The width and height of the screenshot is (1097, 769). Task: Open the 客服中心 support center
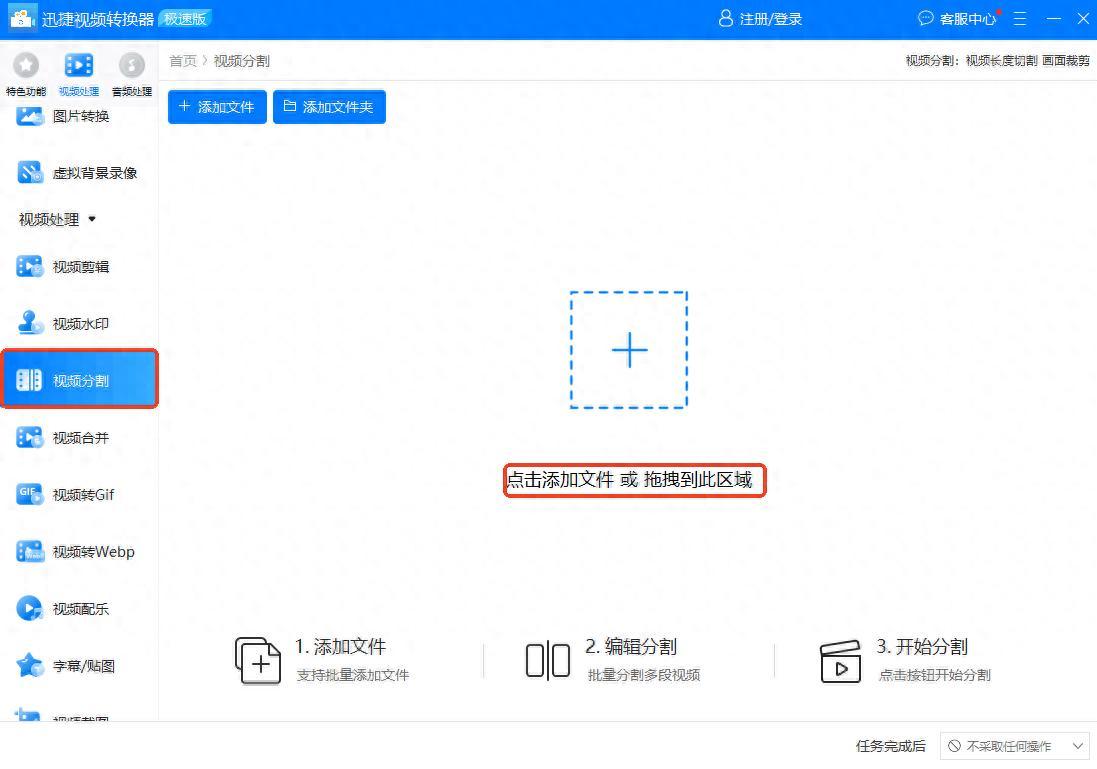click(x=957, y=19)
